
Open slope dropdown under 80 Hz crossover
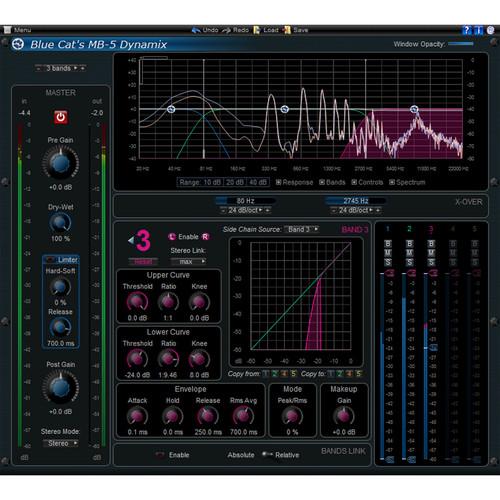(x=246, y=210)
